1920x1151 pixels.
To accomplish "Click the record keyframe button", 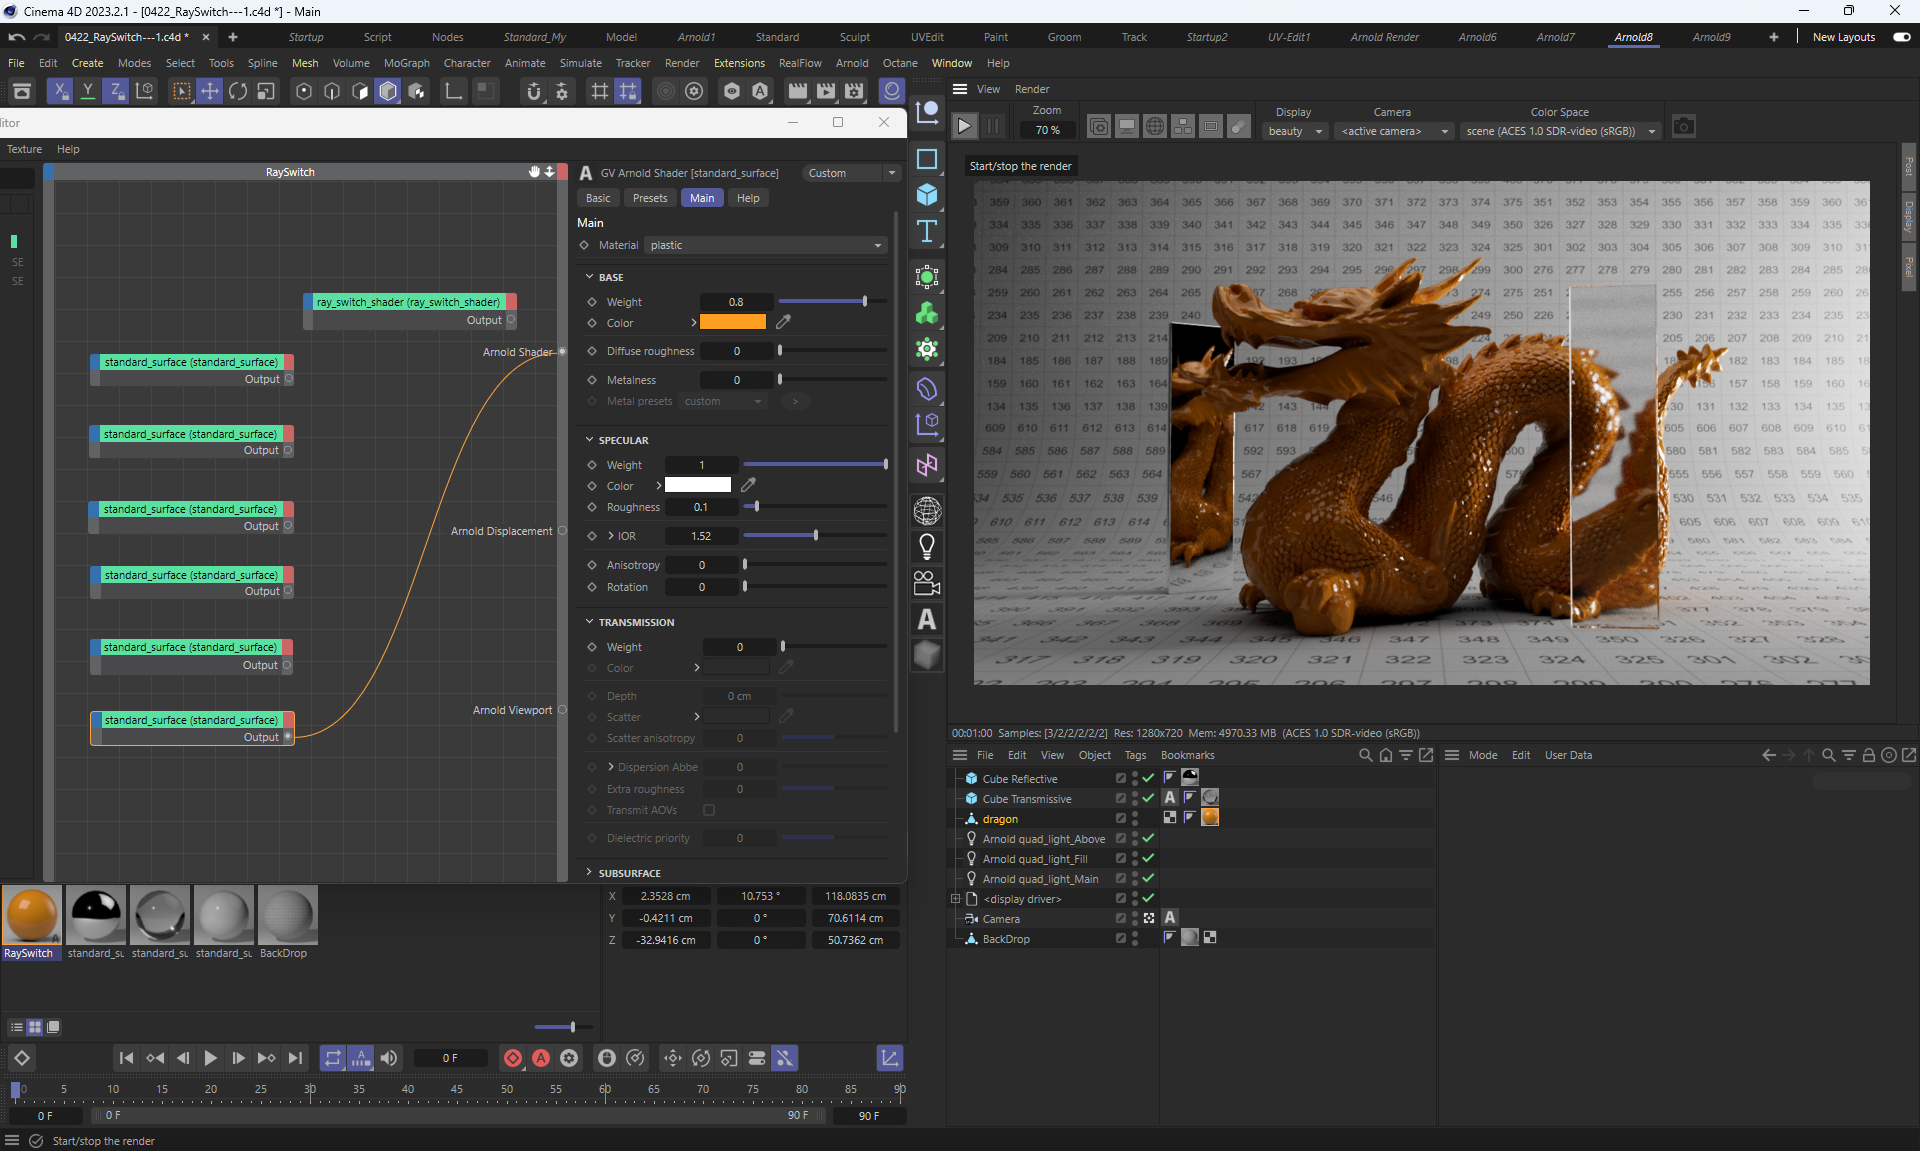I will pos(513,1058).
